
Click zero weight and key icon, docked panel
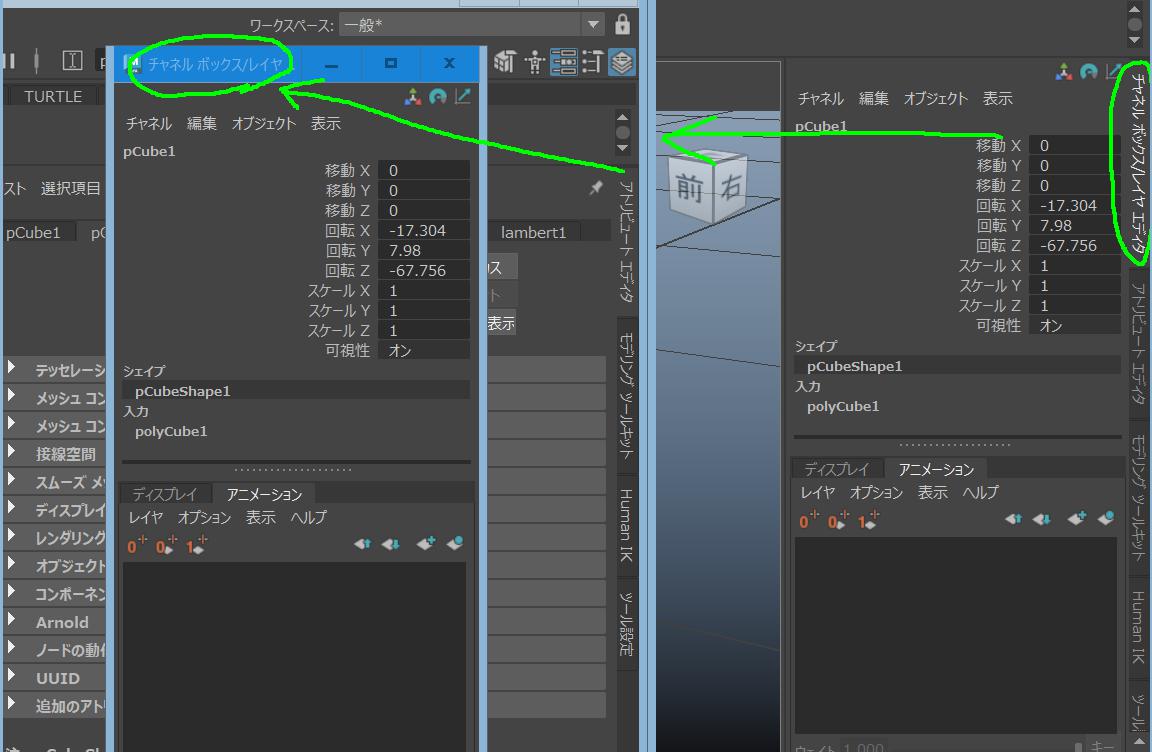click(838, 521)
